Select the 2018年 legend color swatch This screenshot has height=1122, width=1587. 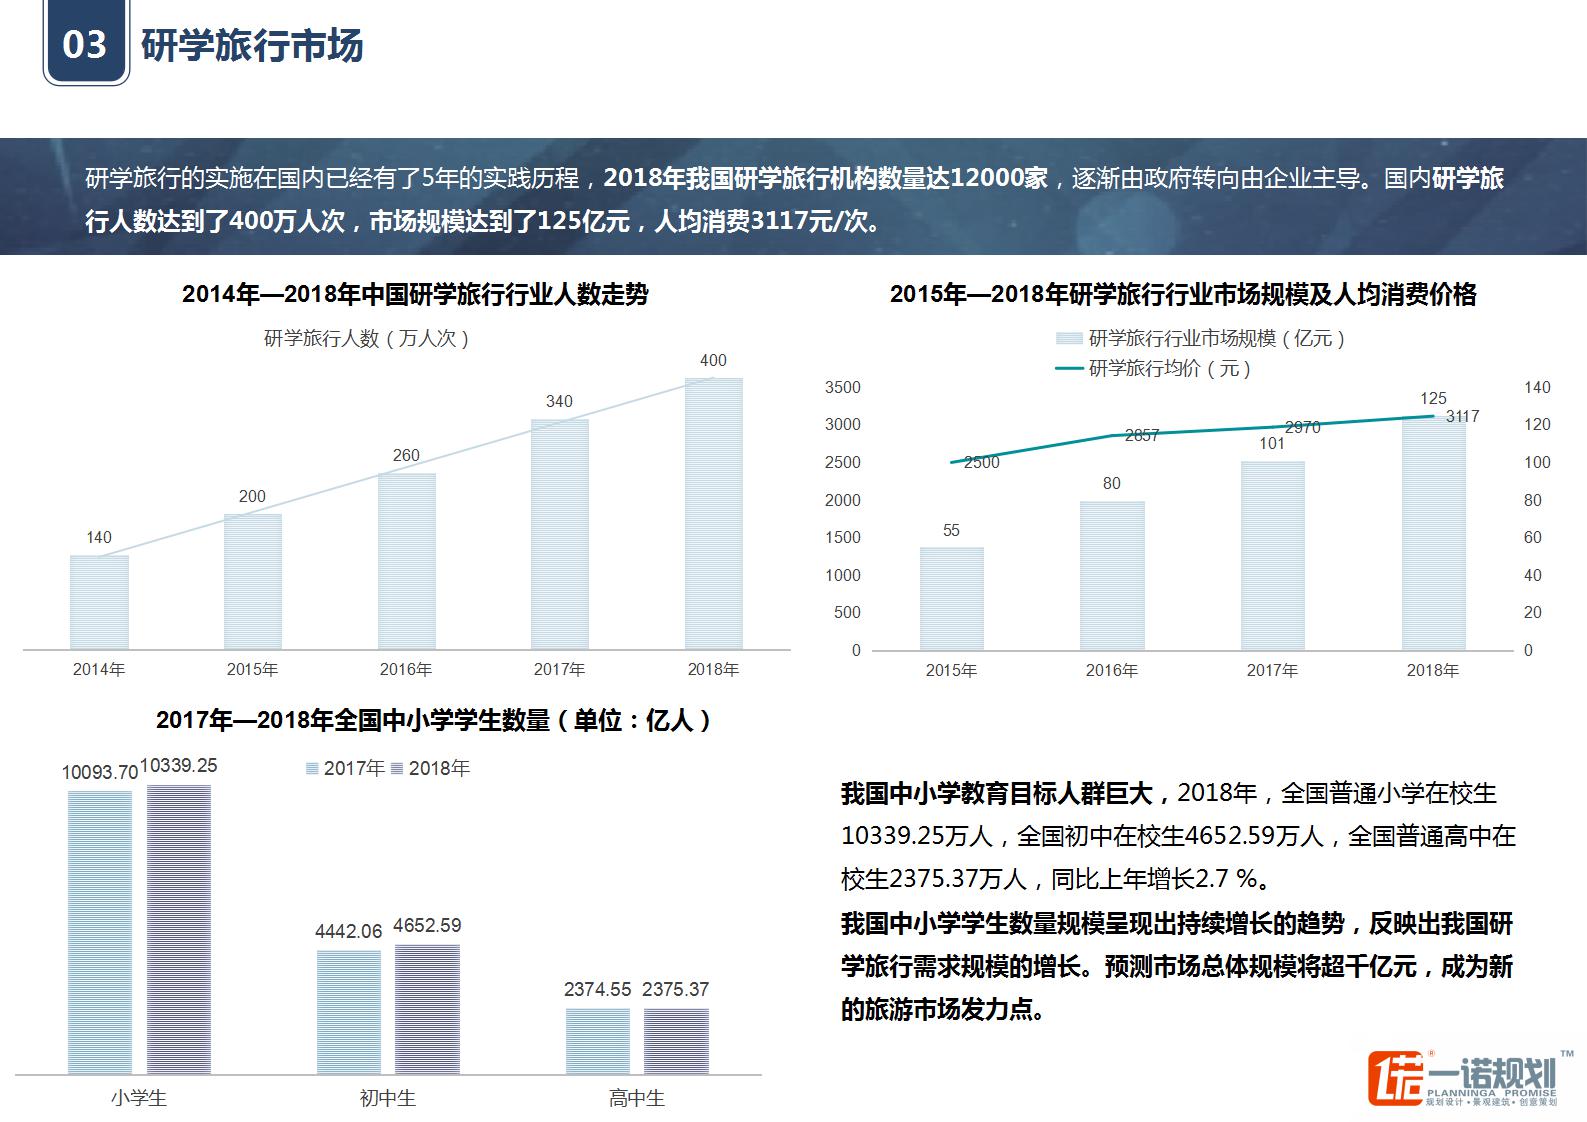click(x=397, y=768)
